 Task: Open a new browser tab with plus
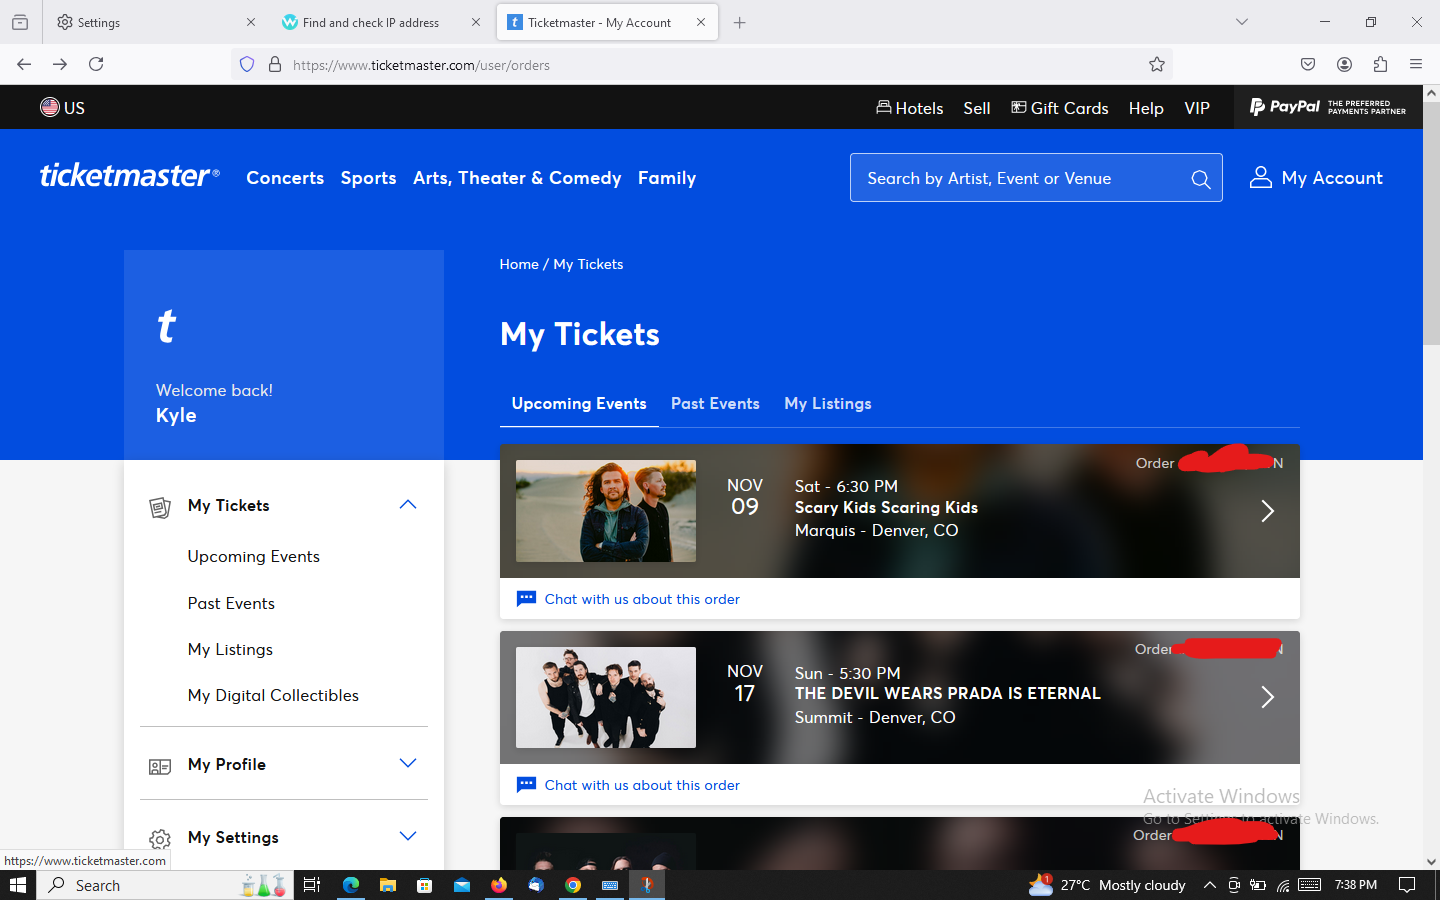click(740, 22)
